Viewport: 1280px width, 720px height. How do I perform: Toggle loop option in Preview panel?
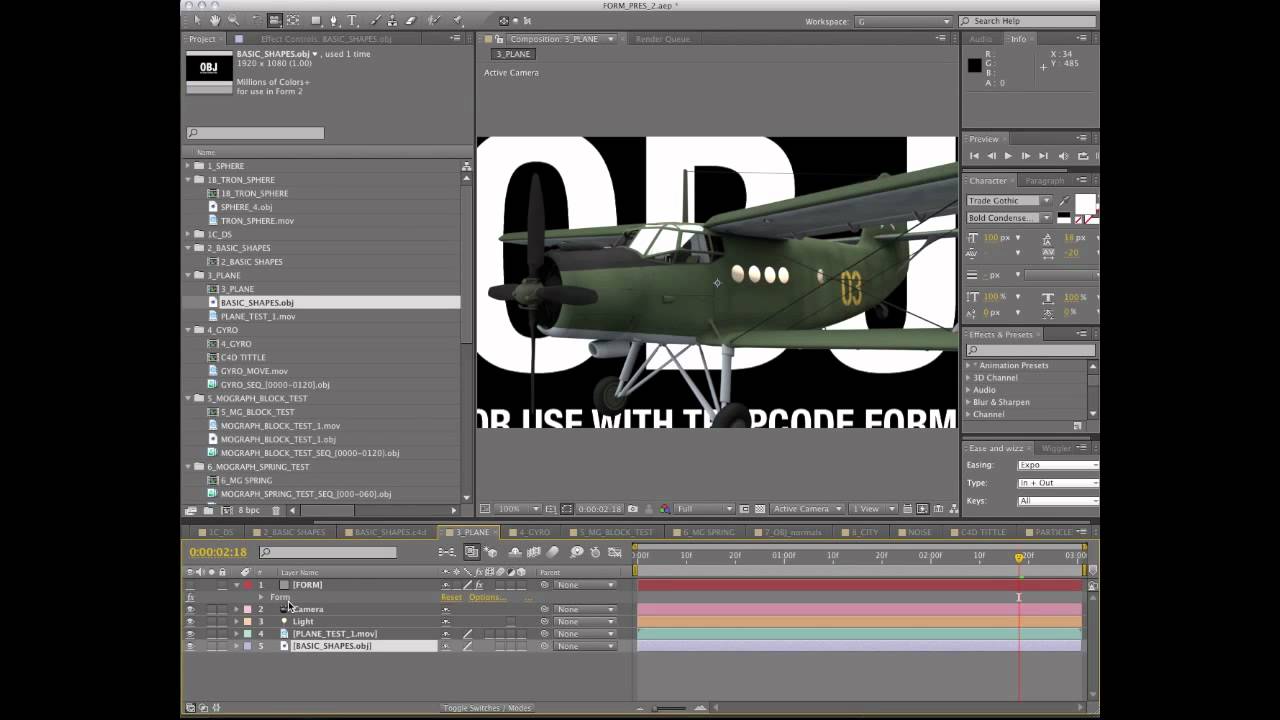1082,156
